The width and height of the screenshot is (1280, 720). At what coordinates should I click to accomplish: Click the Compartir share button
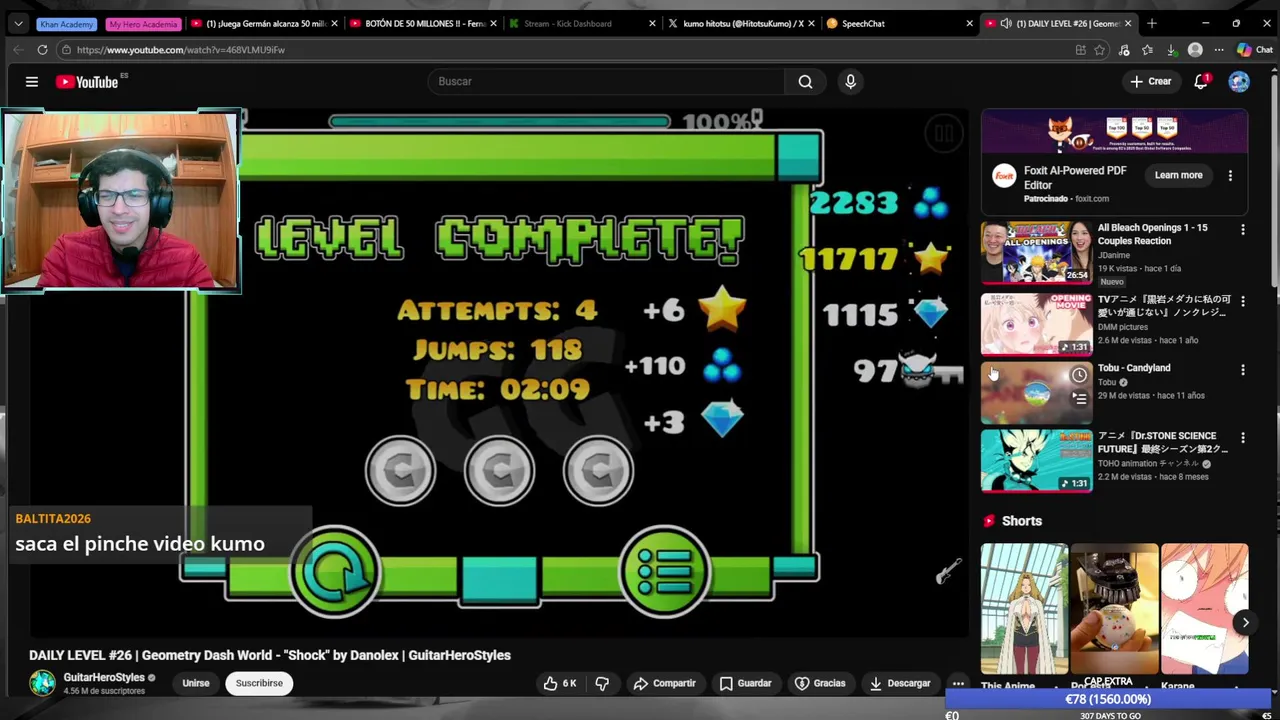coord(664,683)
